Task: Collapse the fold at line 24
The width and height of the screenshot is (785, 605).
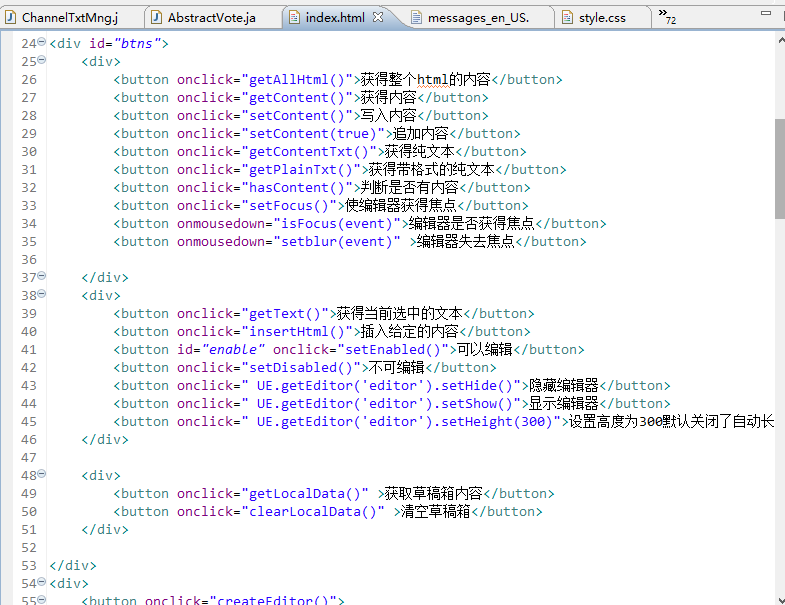Action: 42,42
